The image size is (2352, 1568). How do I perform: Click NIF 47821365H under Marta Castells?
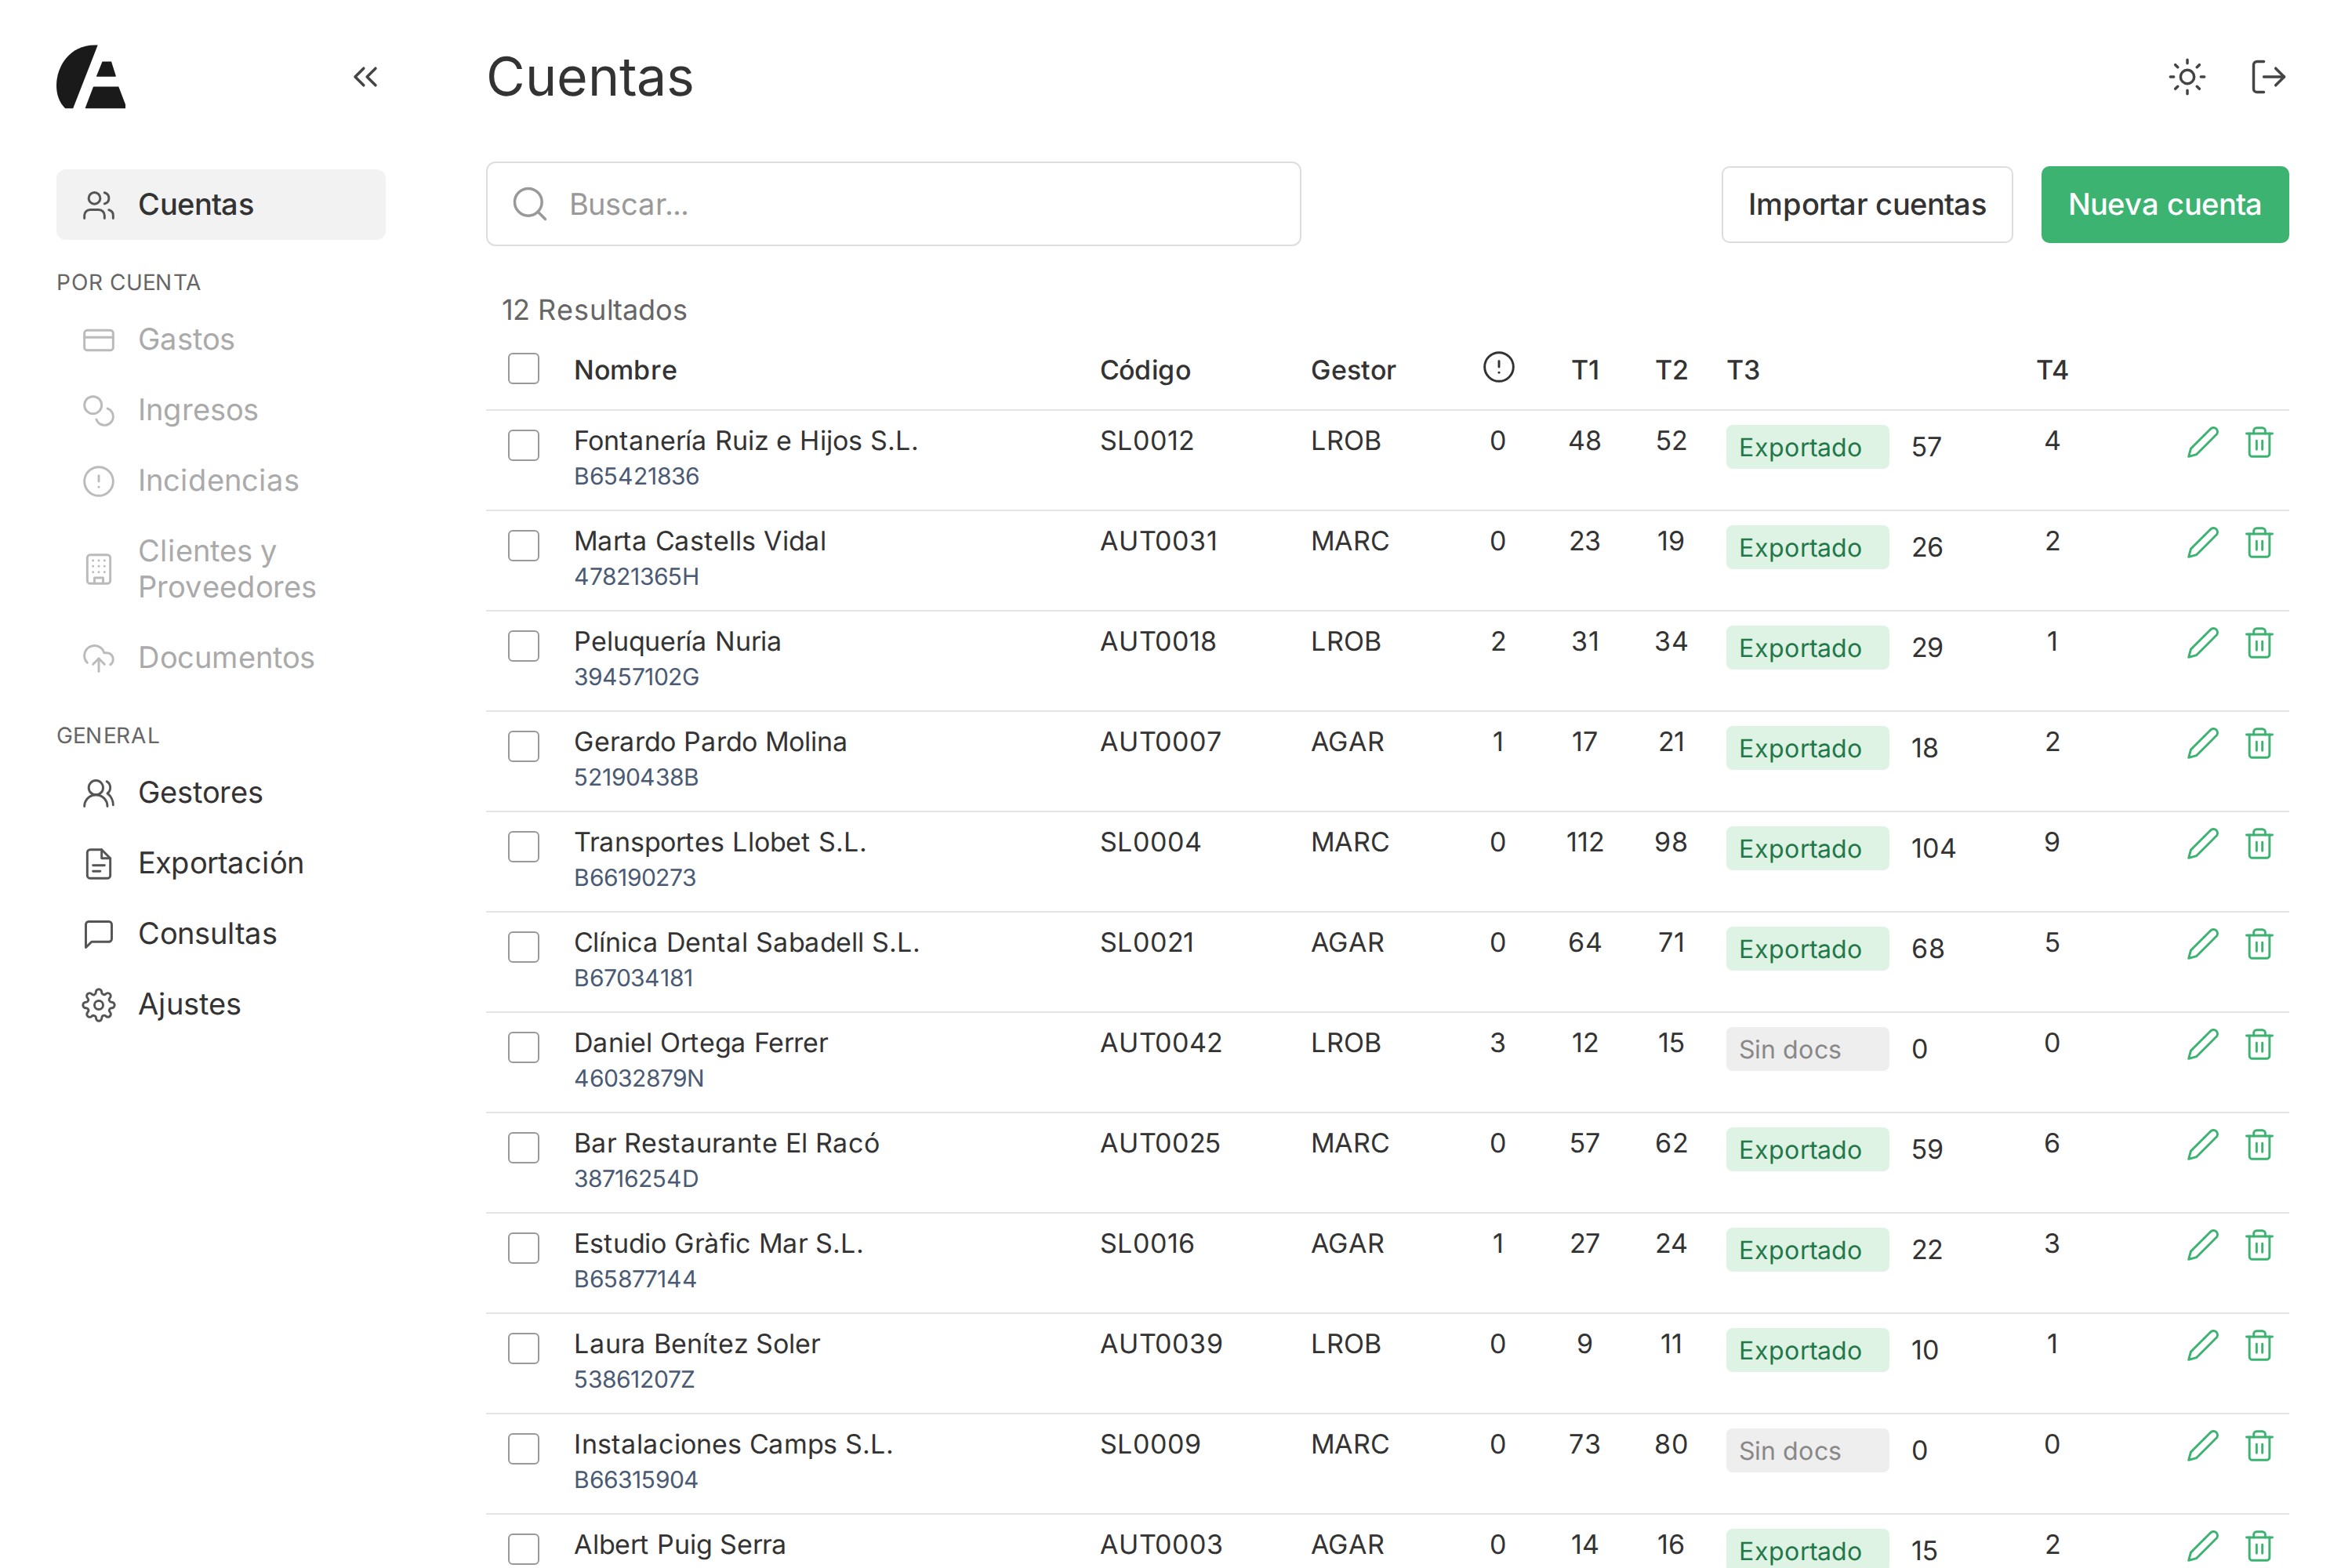pyautogui.click(x=636, y=576)
